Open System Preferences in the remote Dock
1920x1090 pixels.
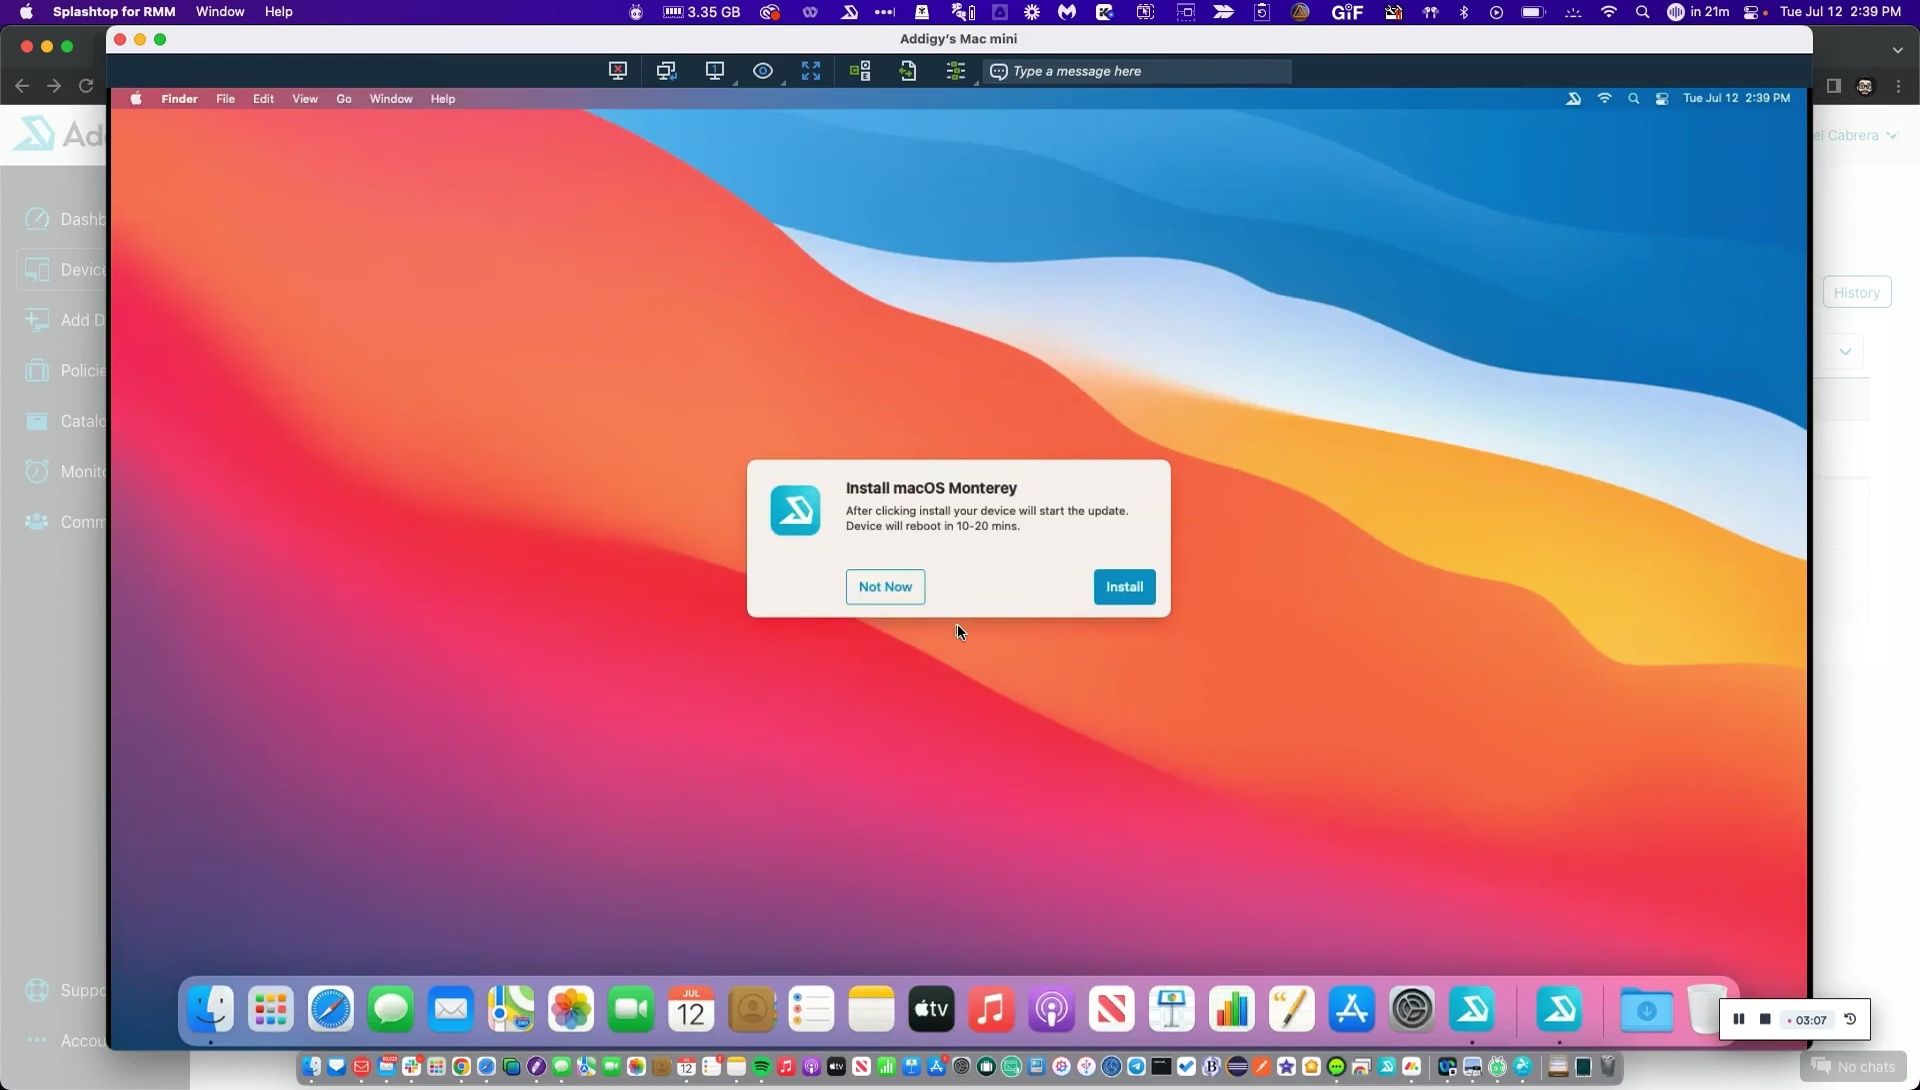[x=1411, y=1010]
